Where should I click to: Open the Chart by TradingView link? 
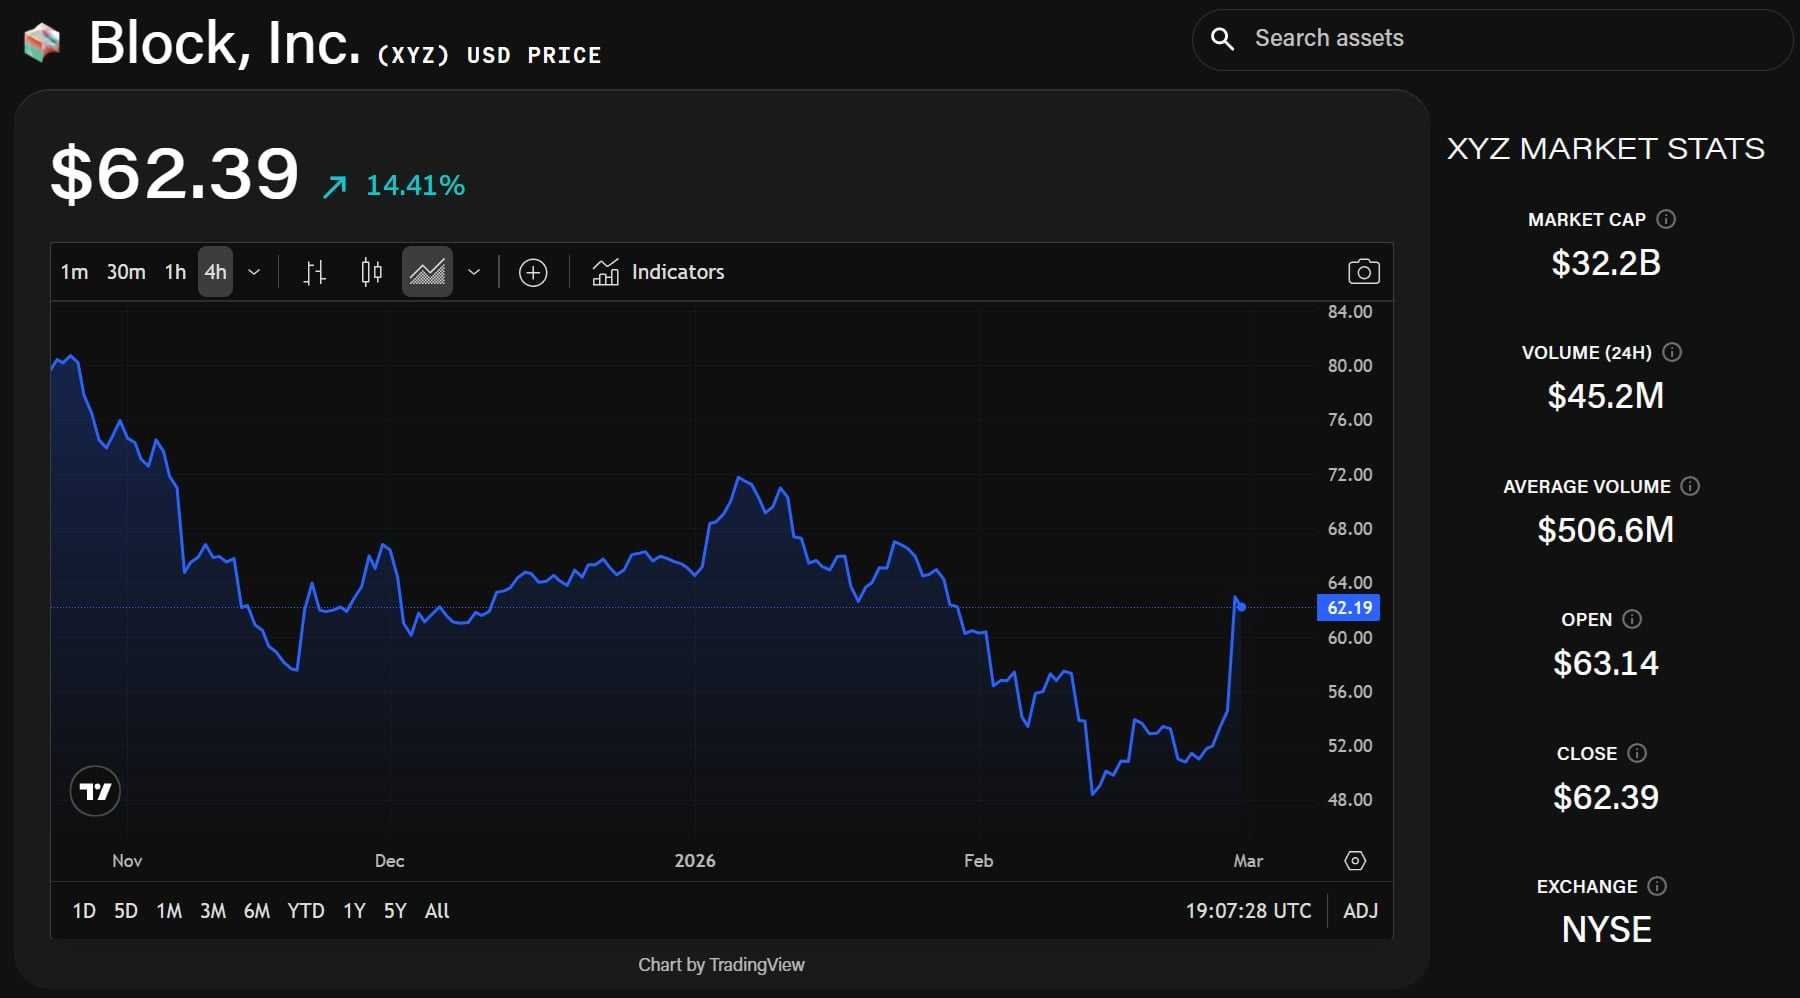(720, 964)
